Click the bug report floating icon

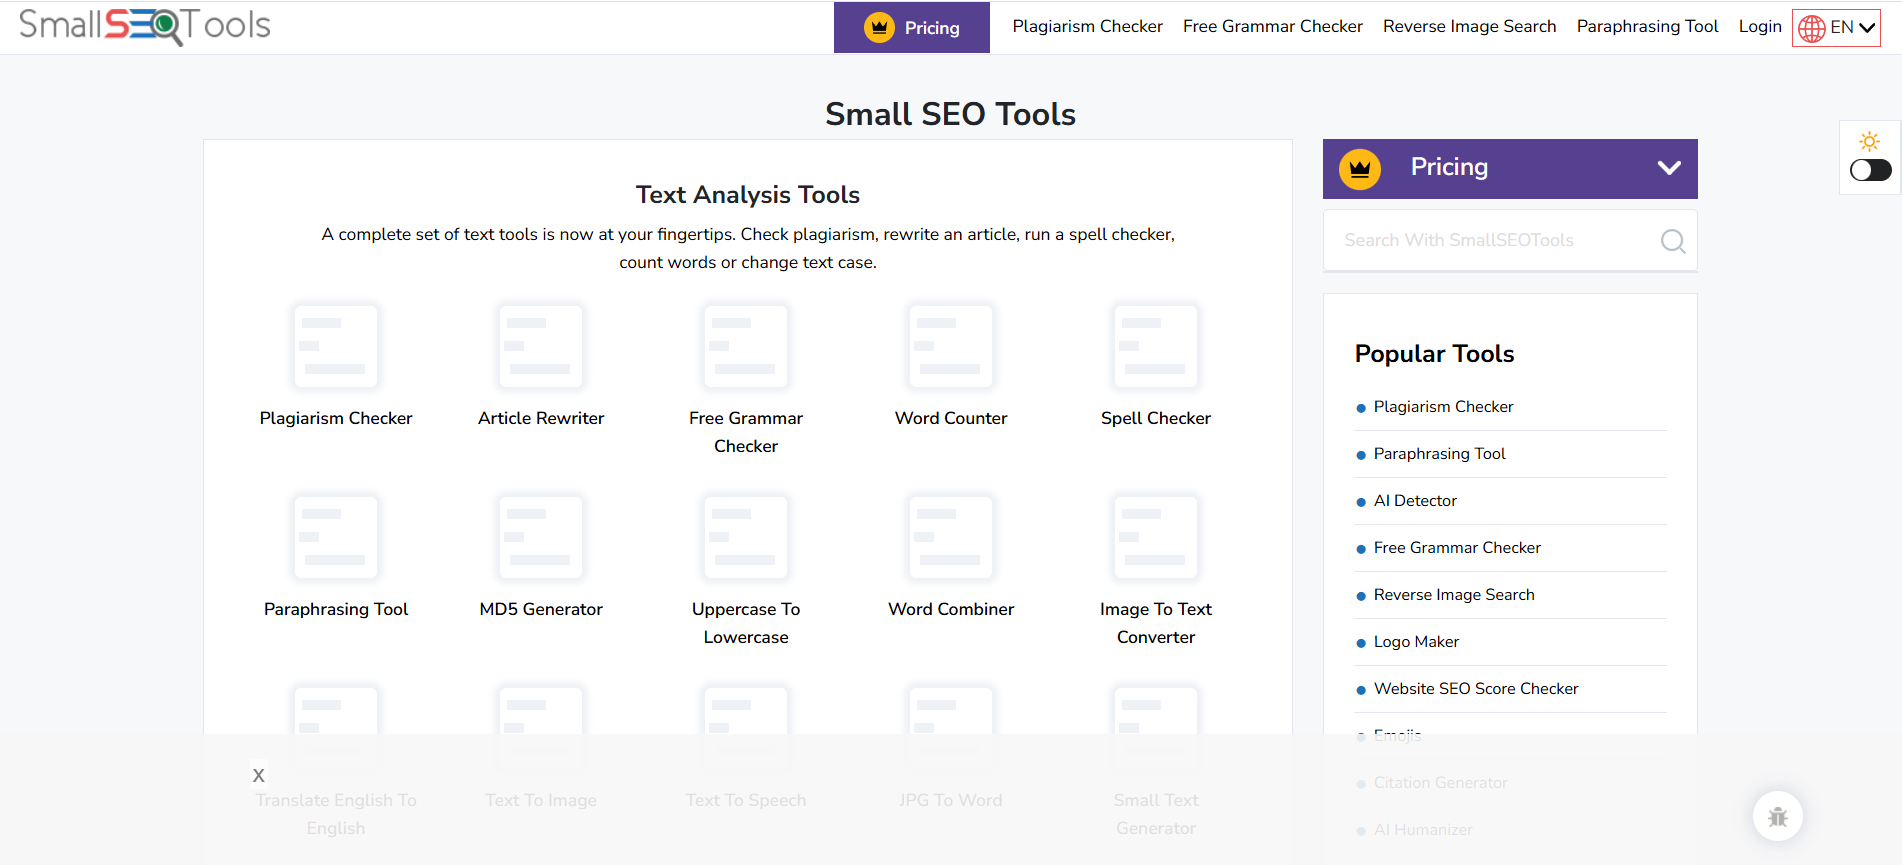1778,816
